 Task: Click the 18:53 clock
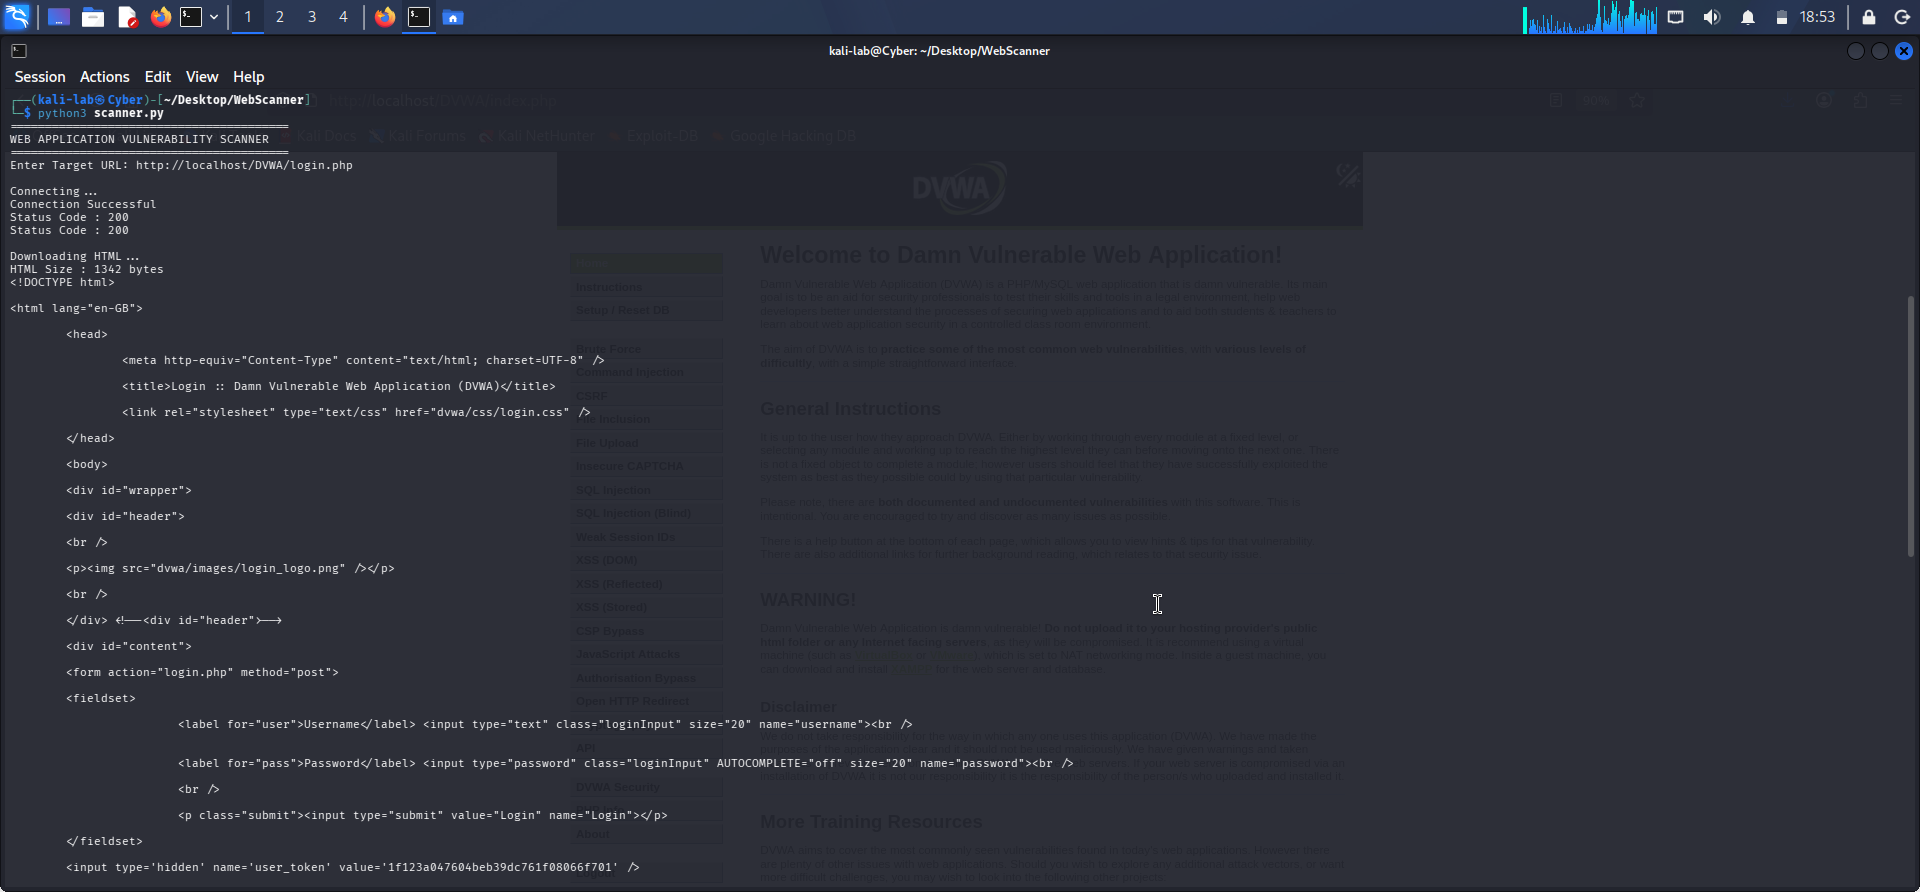coord(1817,17)
